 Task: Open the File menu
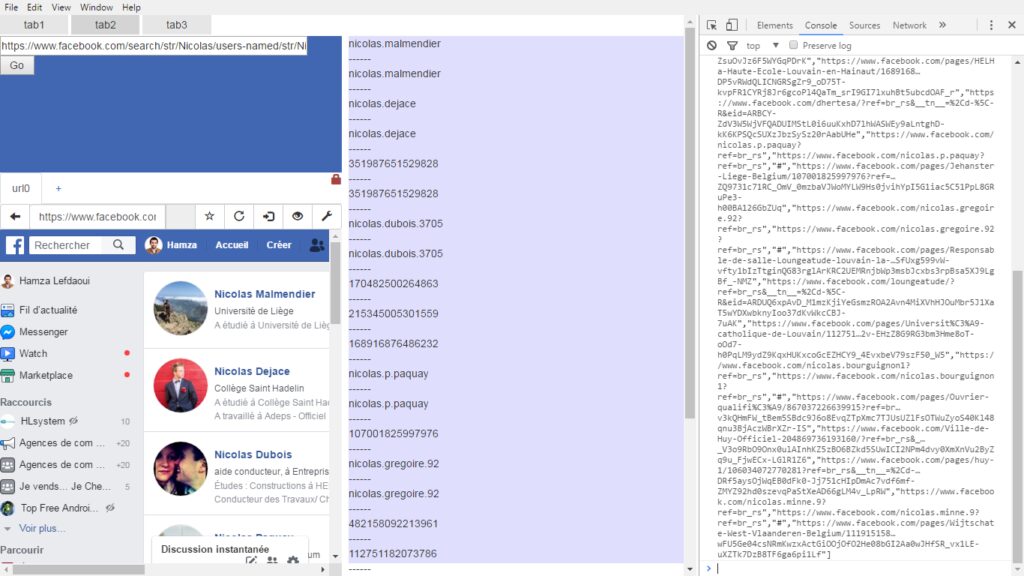point(11,7)
